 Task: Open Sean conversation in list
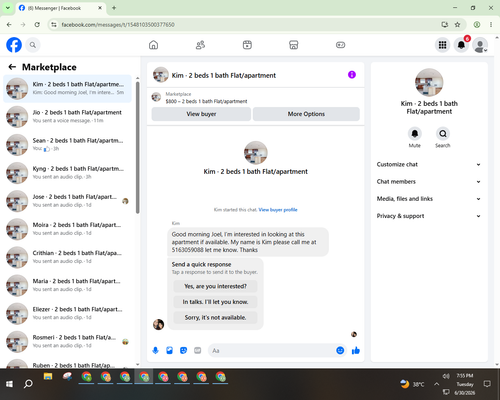click(x=67, y=145)
